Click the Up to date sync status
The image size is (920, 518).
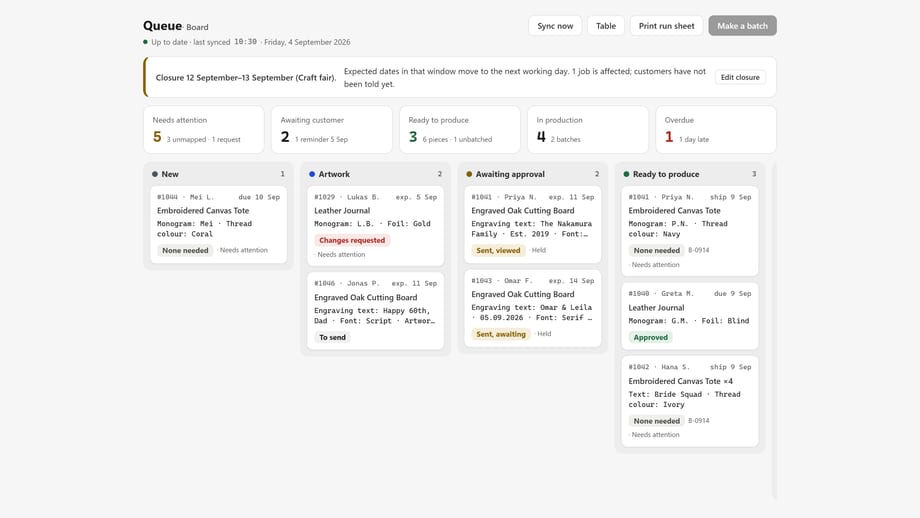(170, 42)
